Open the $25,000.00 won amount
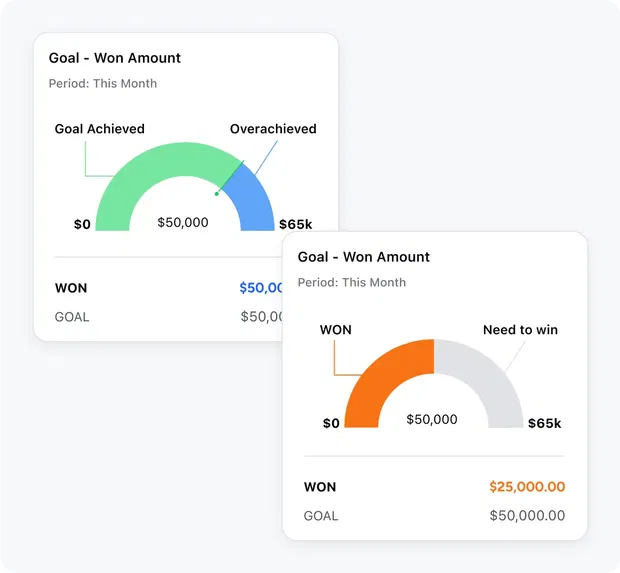Image resolution: width=620 pixels, height=573 pixels. click(527, 487)
